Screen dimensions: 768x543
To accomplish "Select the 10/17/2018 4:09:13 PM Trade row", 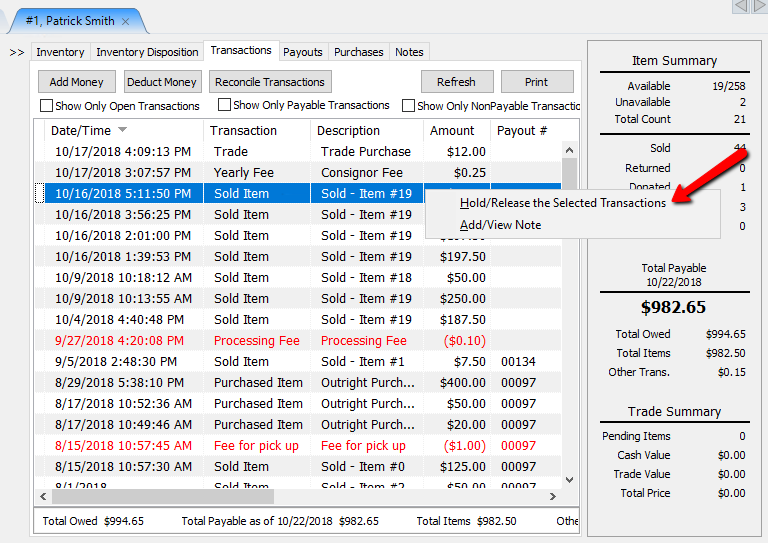I will (298, 152).
